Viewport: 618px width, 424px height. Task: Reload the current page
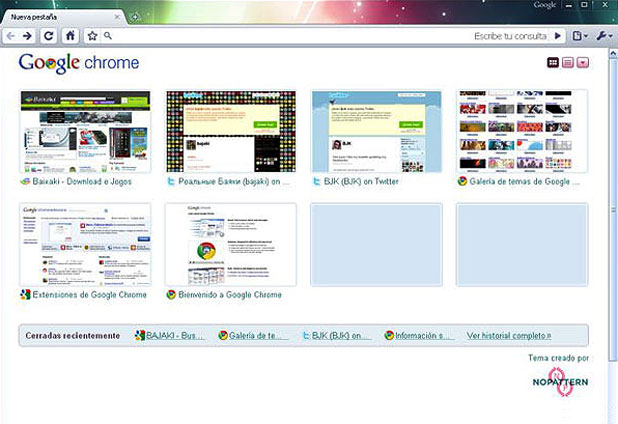(x=49, y=36)
